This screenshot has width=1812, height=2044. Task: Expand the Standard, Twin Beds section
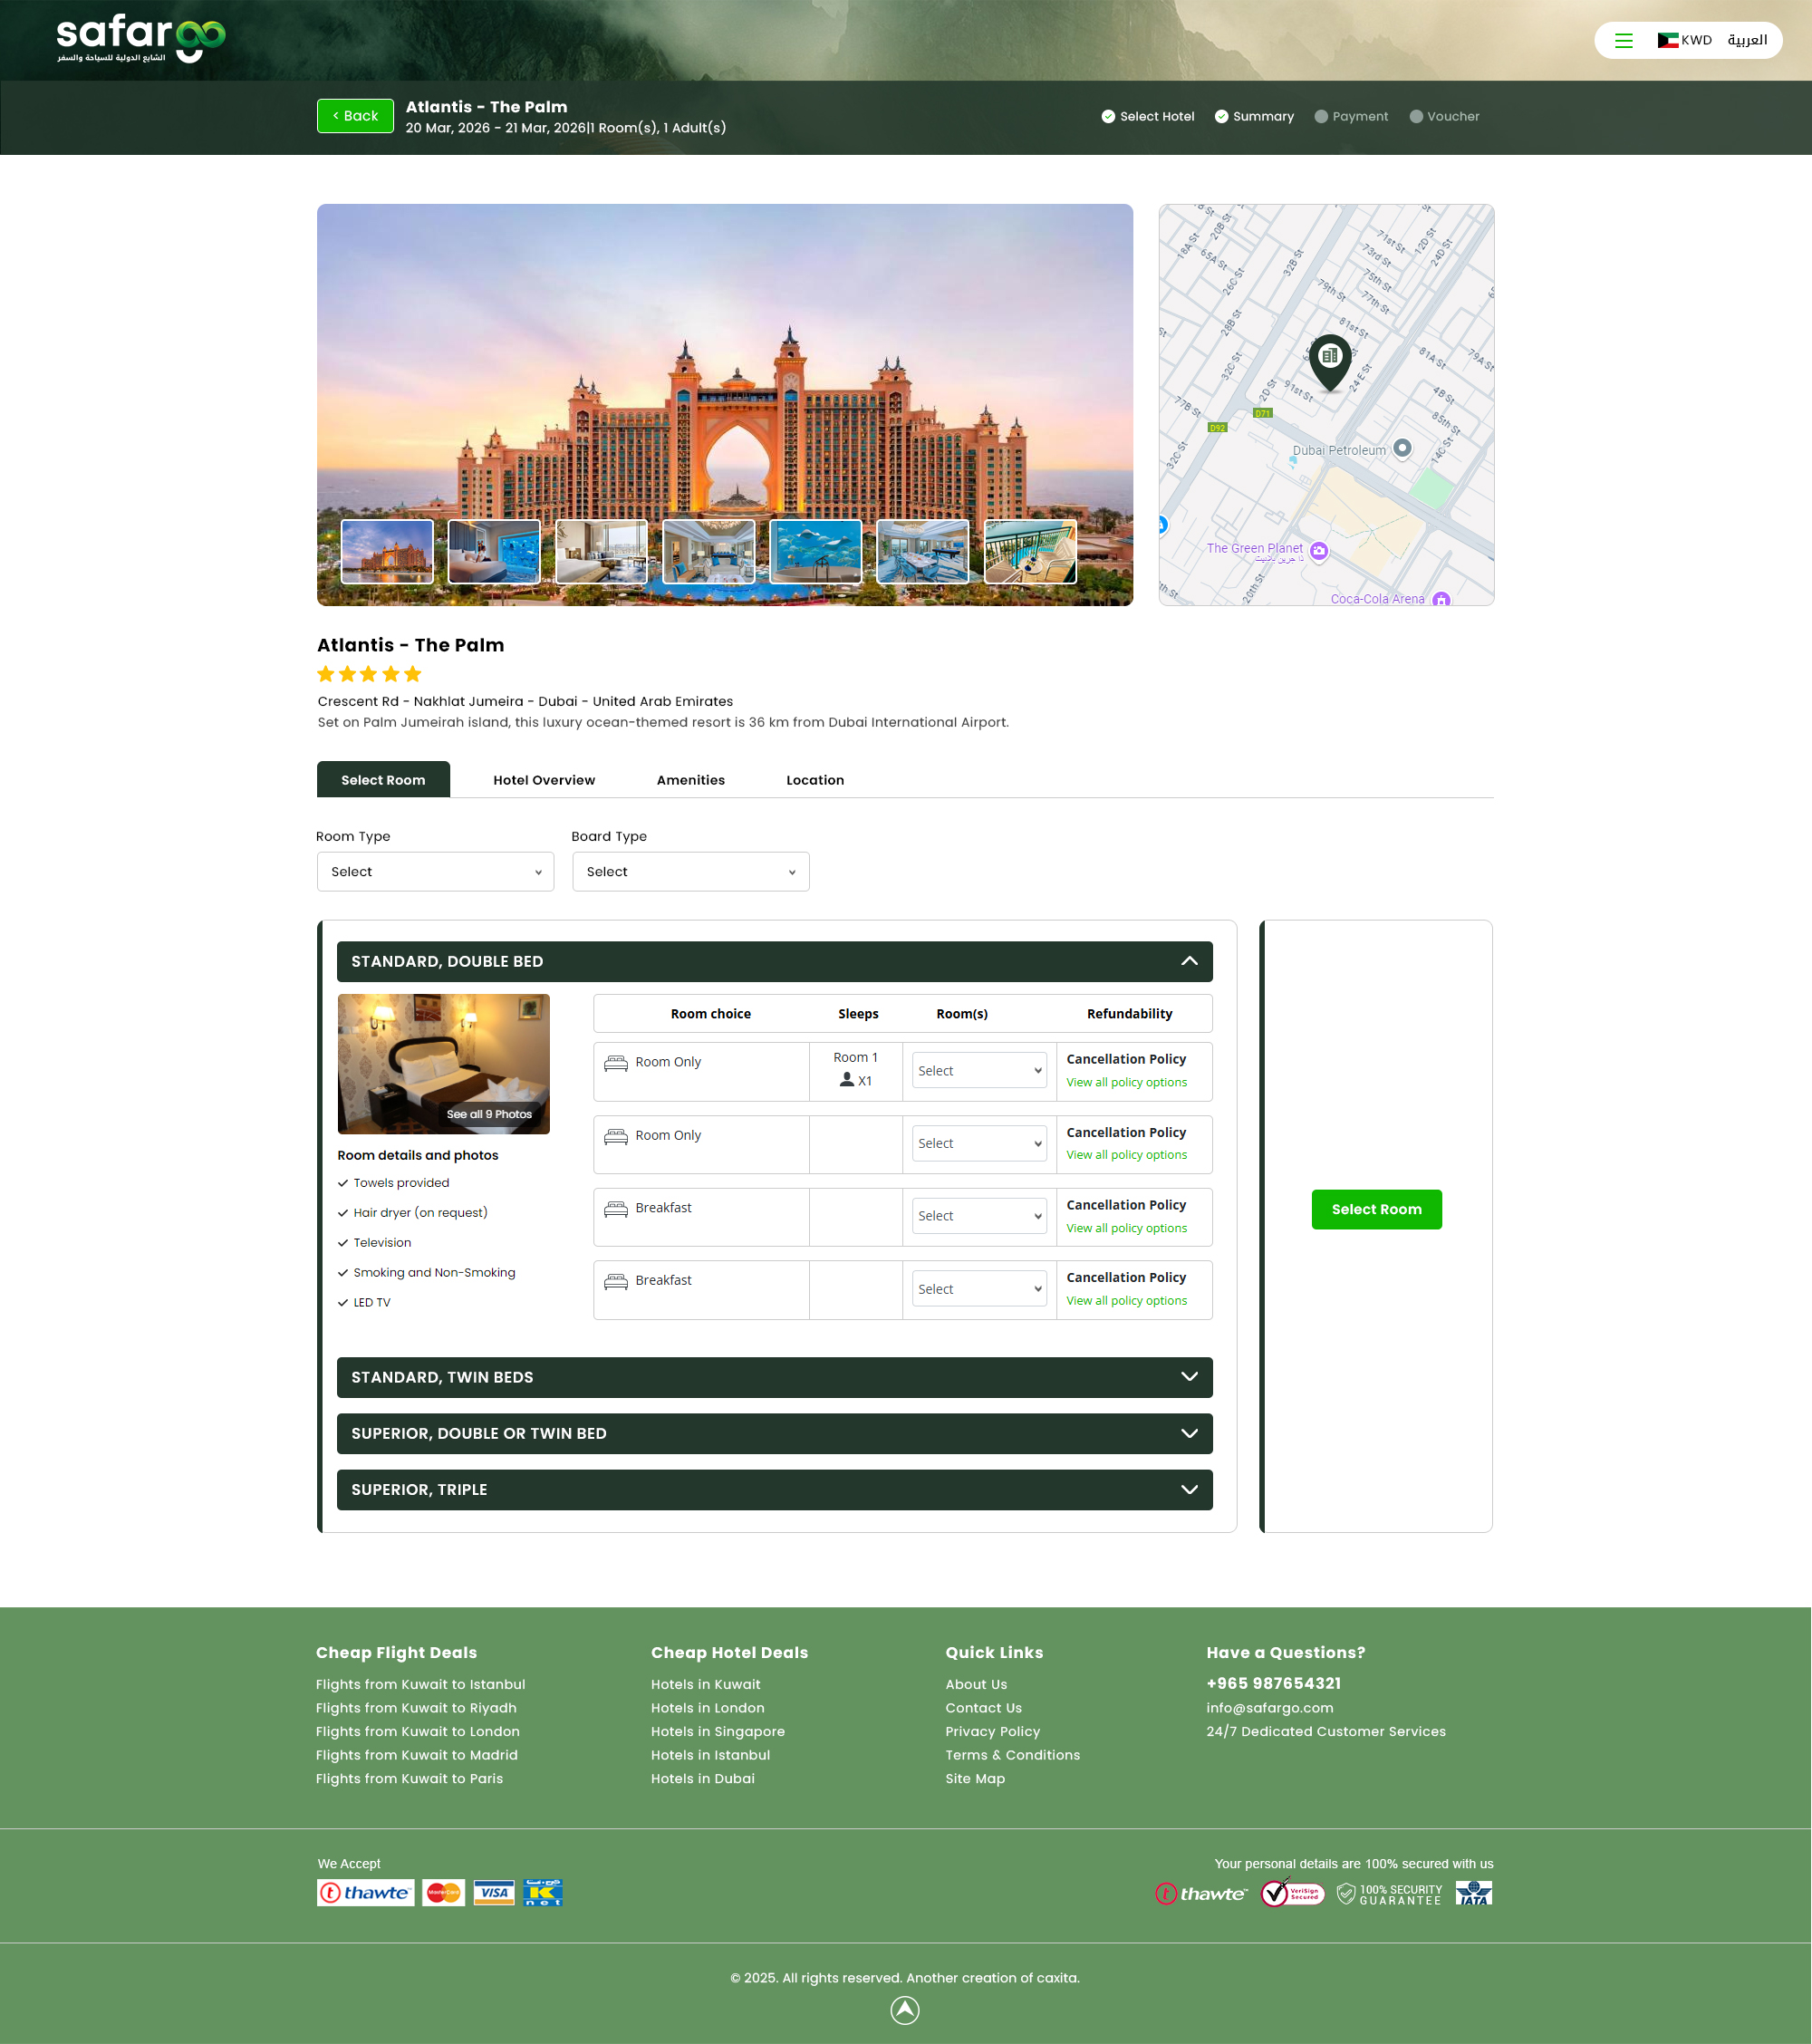tap(774, 1377)
